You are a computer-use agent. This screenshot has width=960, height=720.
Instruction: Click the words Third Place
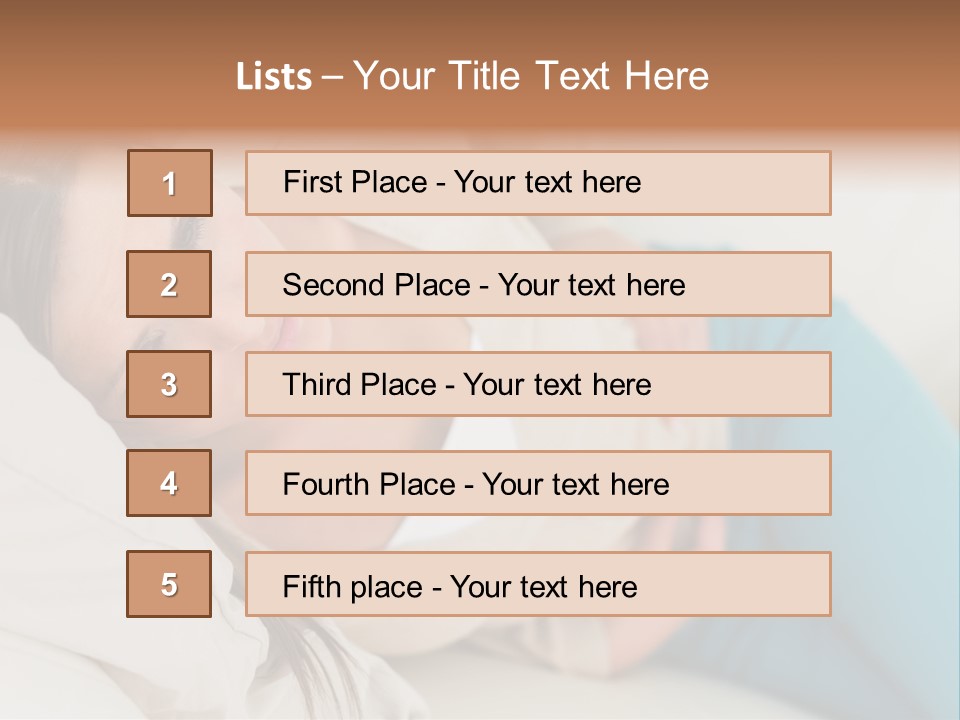[x=359, y=385]
